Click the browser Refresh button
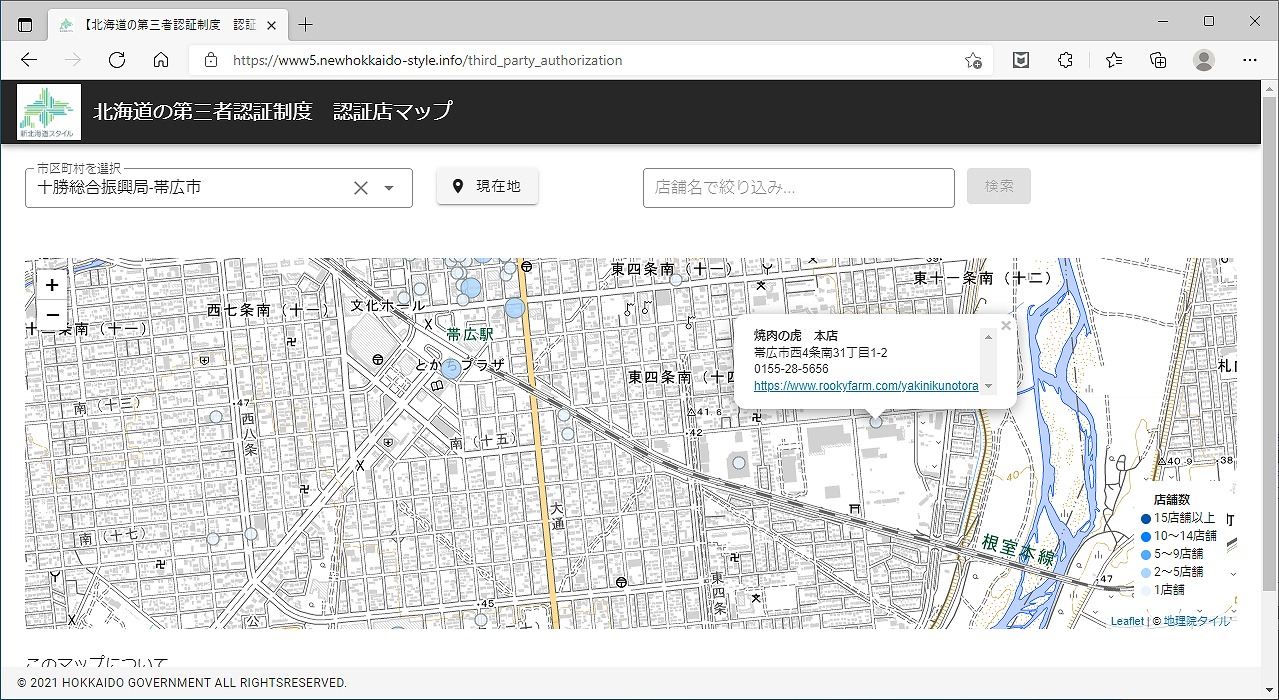 pos(117,60)
